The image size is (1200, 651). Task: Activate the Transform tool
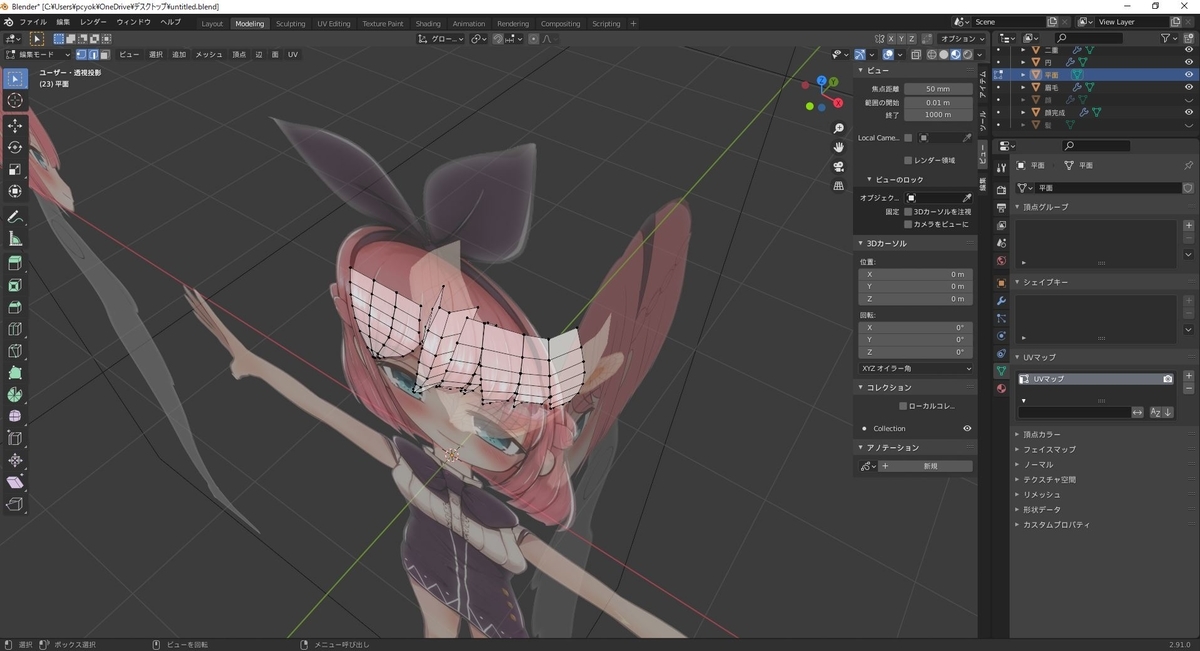15,191
